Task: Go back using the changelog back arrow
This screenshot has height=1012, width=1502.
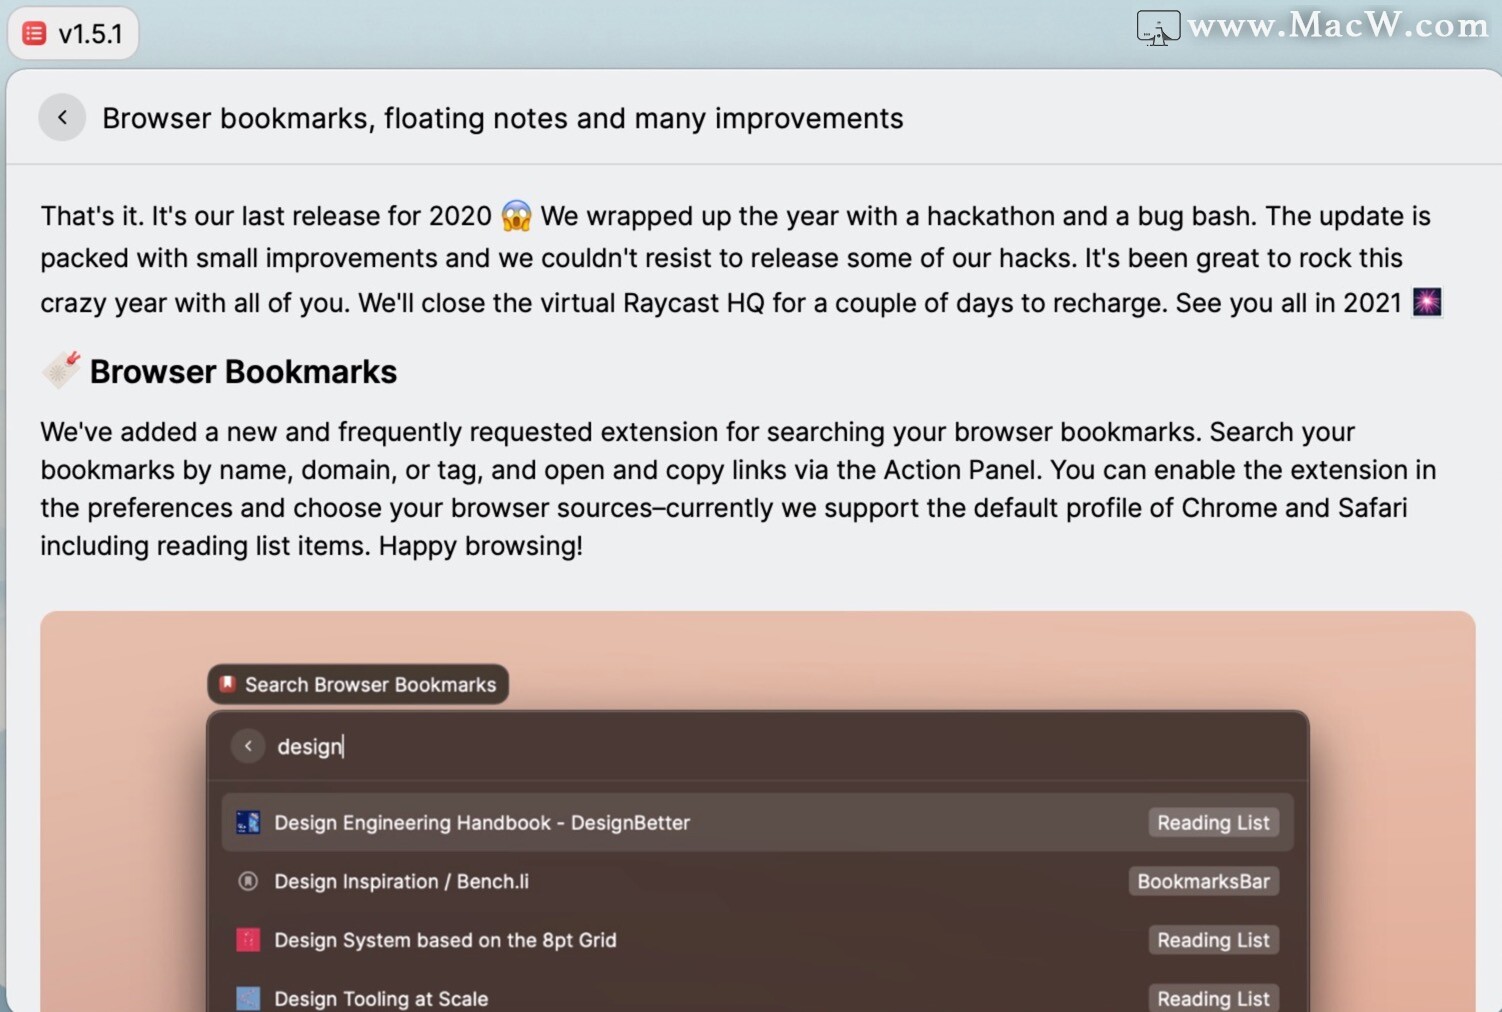Action: click(x=62, y=118)
